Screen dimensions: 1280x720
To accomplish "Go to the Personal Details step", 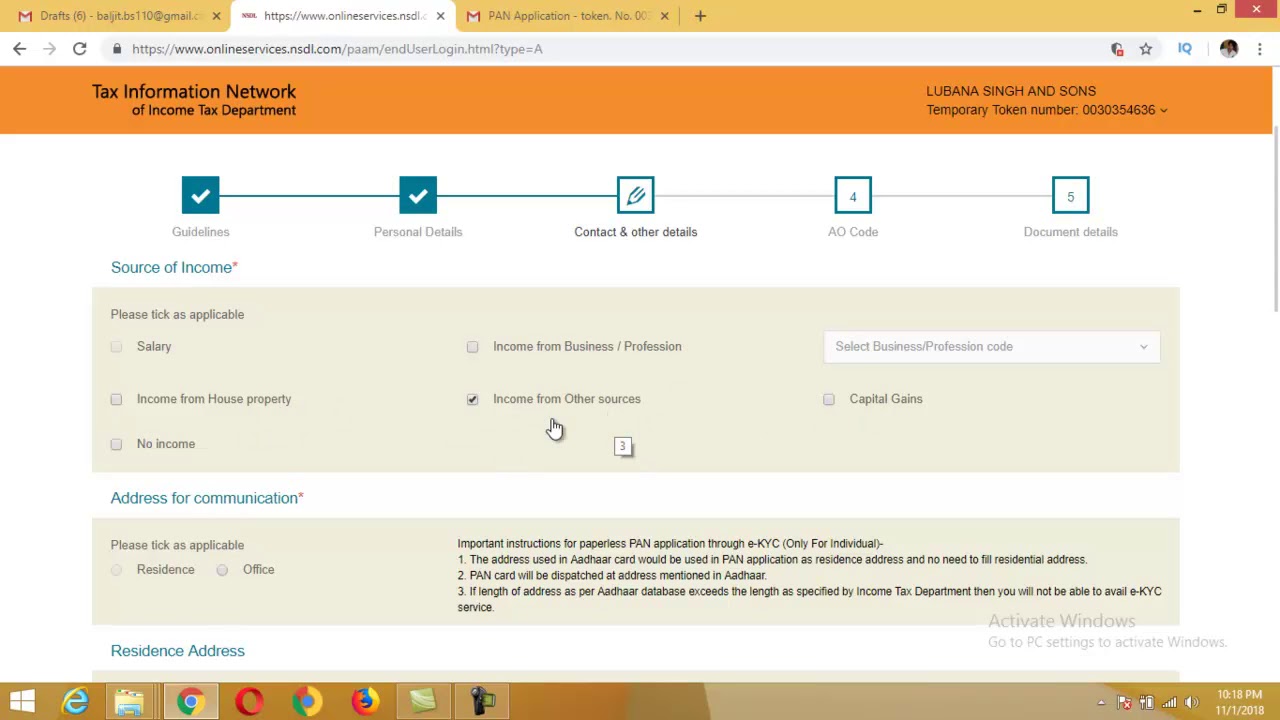I will (418, 196).
